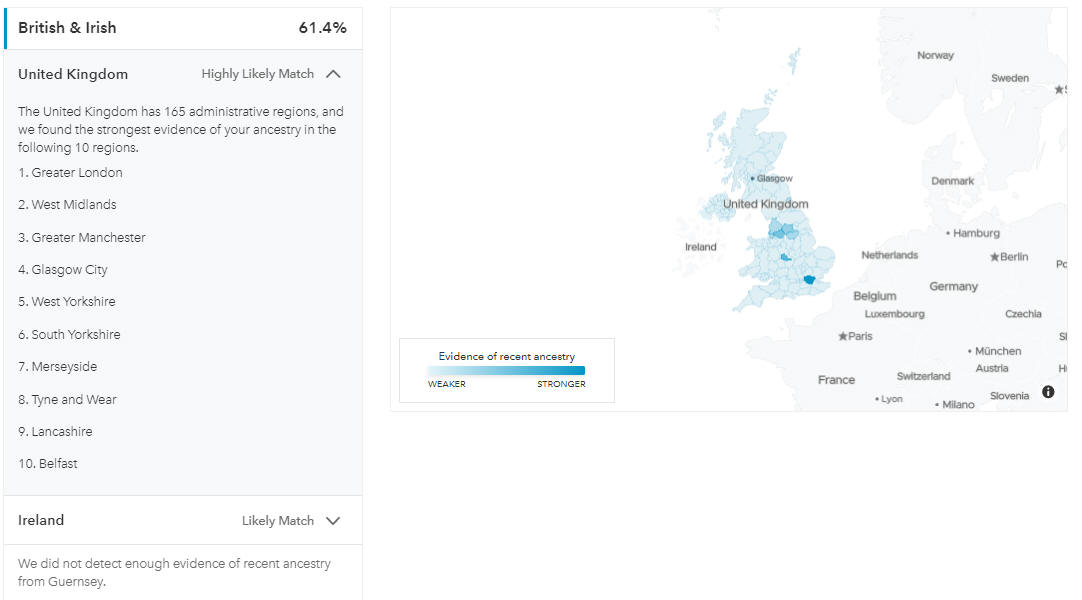Click the Milano dot marker on map

click(937, 405)
